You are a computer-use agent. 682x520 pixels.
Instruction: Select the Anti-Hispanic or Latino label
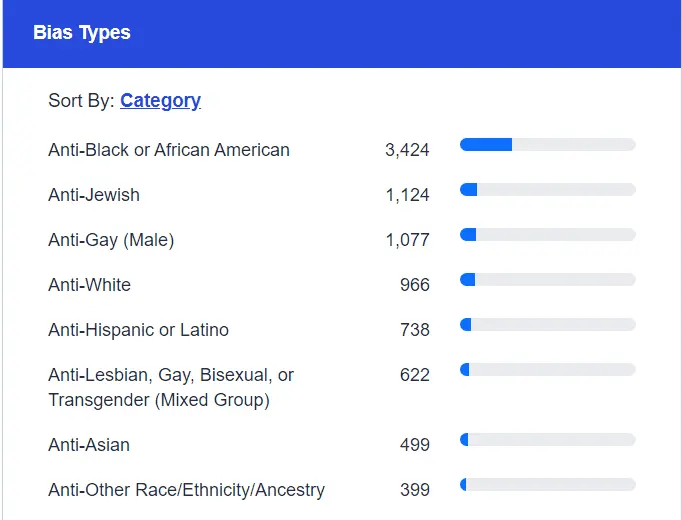[138, 330]
